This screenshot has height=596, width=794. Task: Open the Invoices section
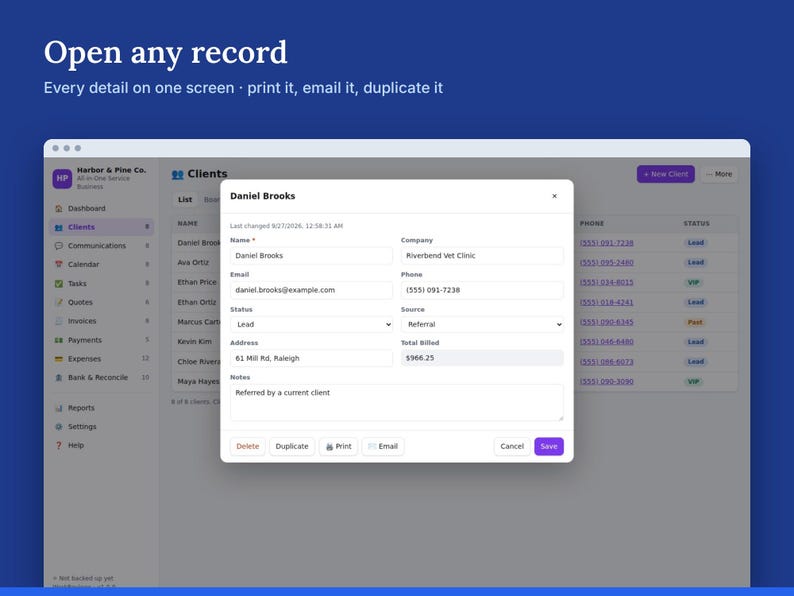[x=82, y=321]
